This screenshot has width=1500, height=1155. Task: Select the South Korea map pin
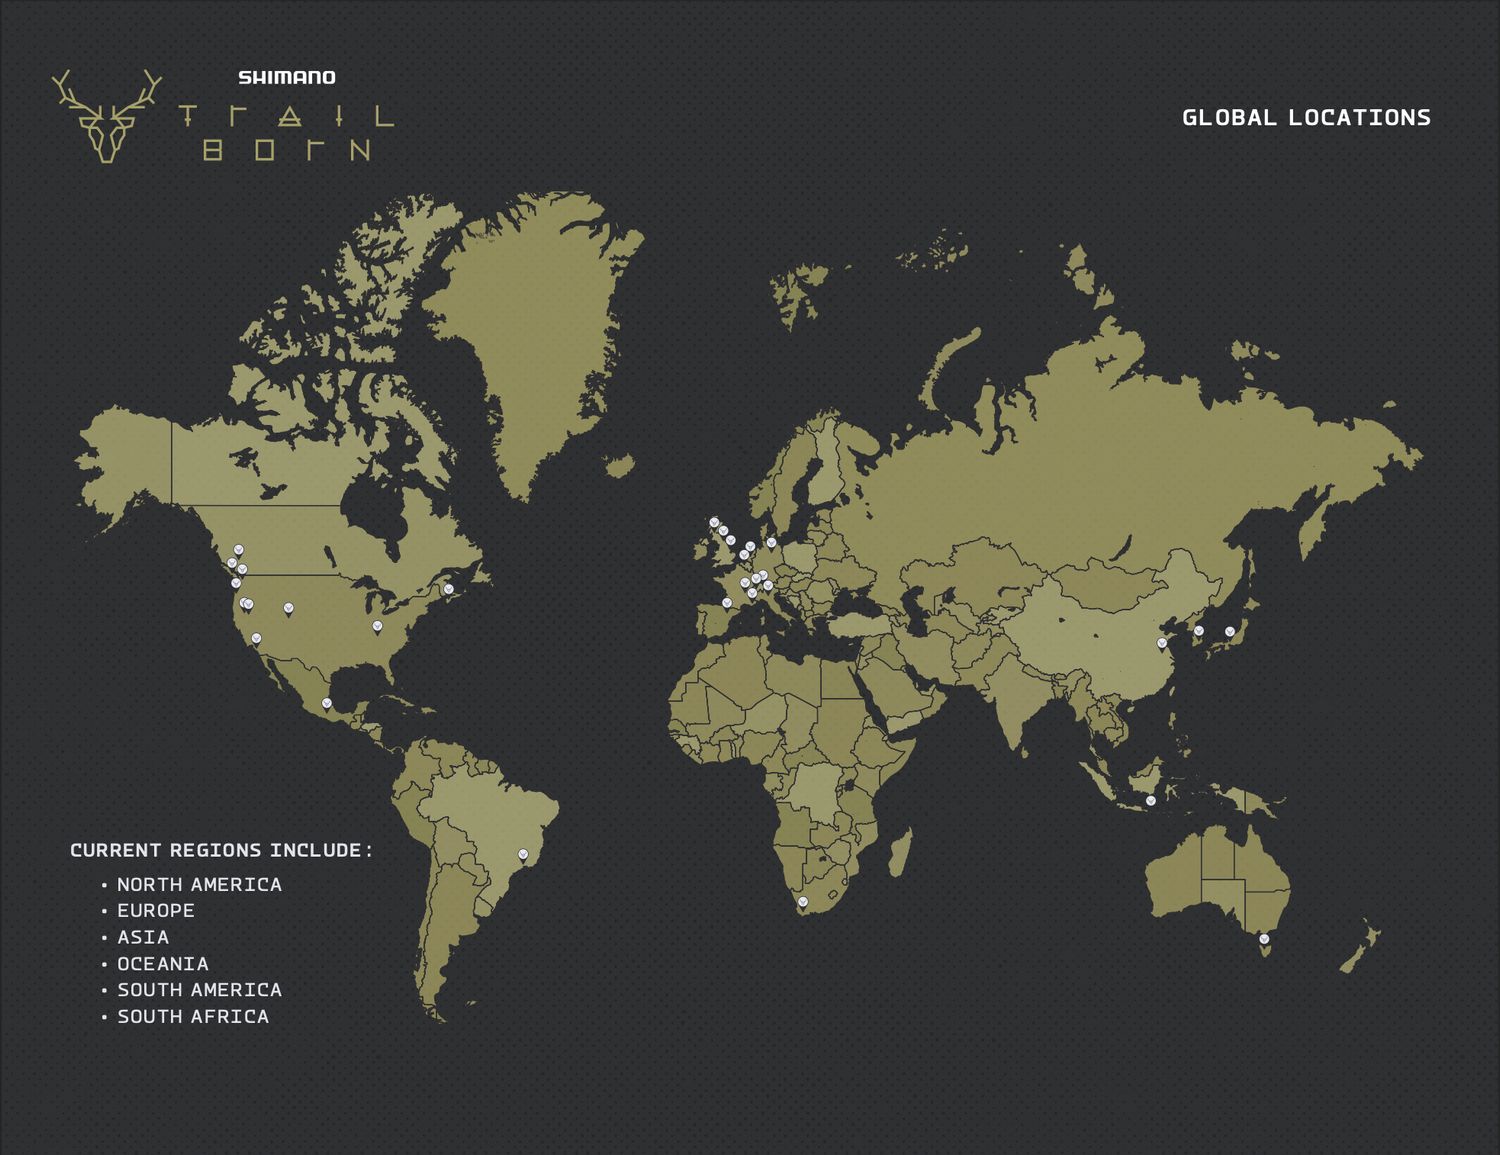[1198, 631]
